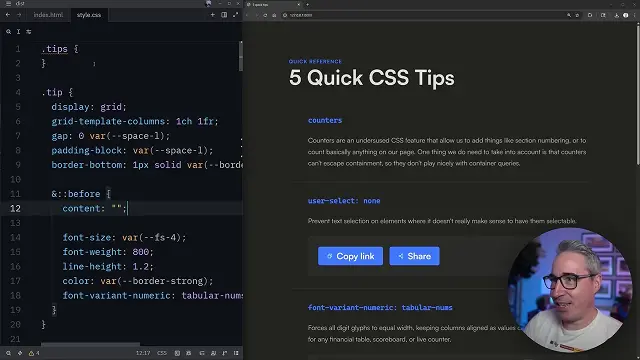This screenshot has height=360, width=640.
Task: Toggle the rightmost panel icon in status bar
Action: (x=236, y=353)
